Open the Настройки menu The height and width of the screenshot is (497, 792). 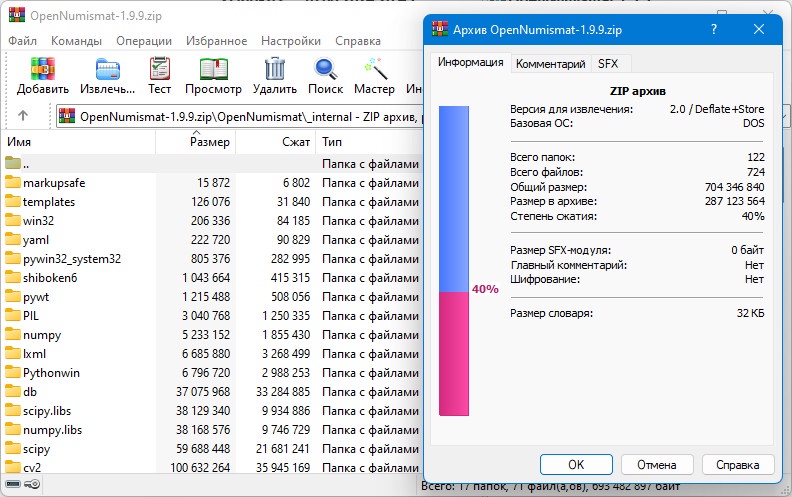click(291, 41)
